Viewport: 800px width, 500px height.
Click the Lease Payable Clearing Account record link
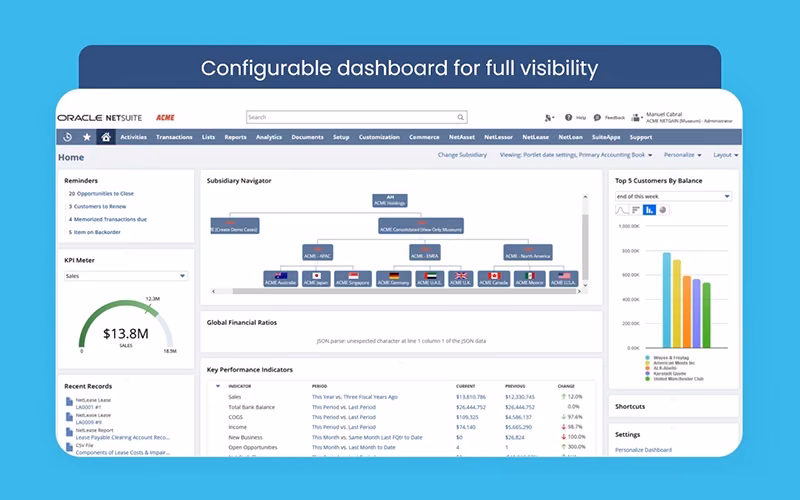(122, 437)
